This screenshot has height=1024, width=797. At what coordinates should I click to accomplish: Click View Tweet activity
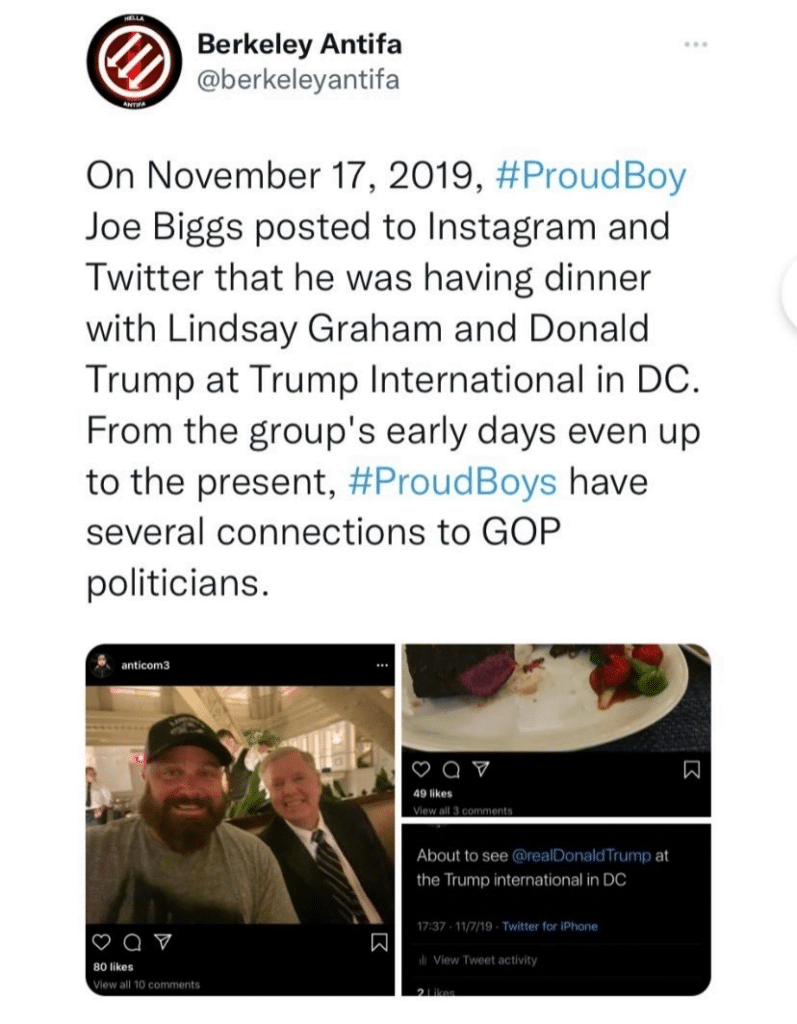click(x=484, y=960)
